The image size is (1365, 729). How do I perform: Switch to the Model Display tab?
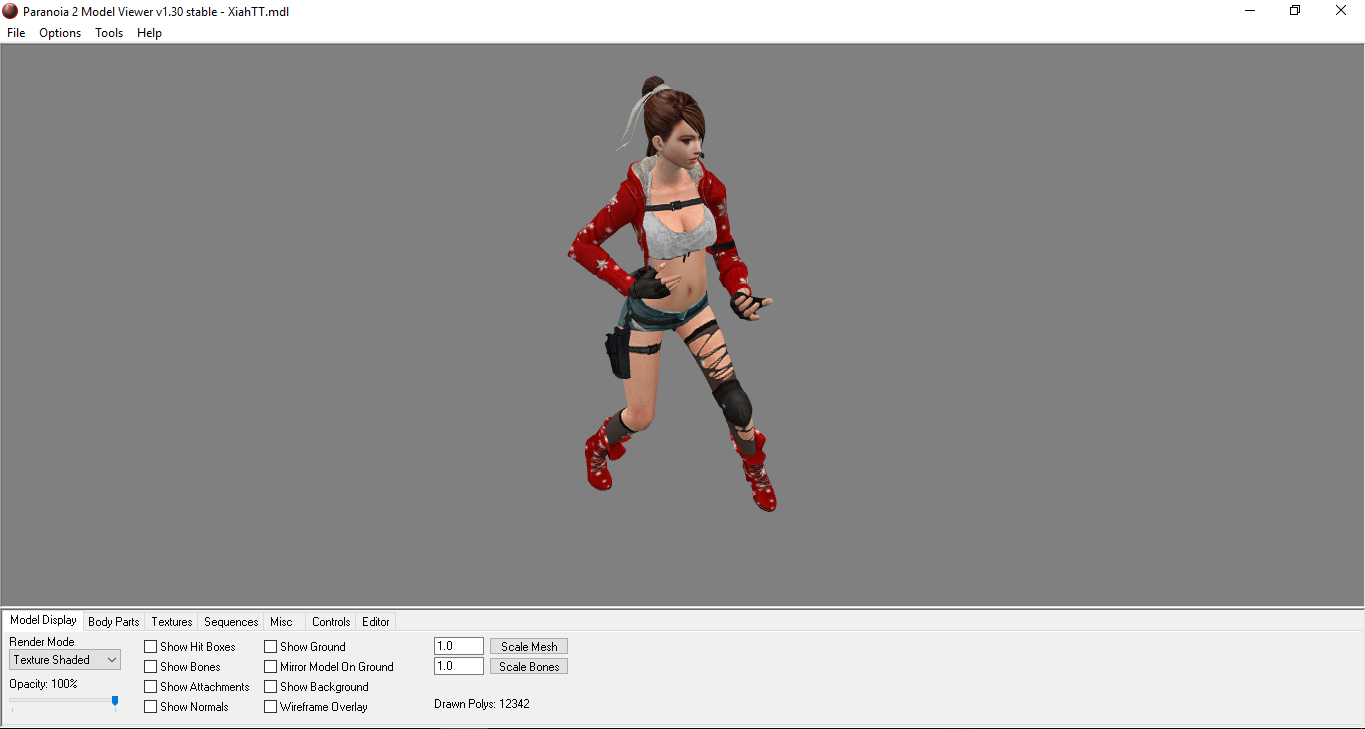point(43,620)
